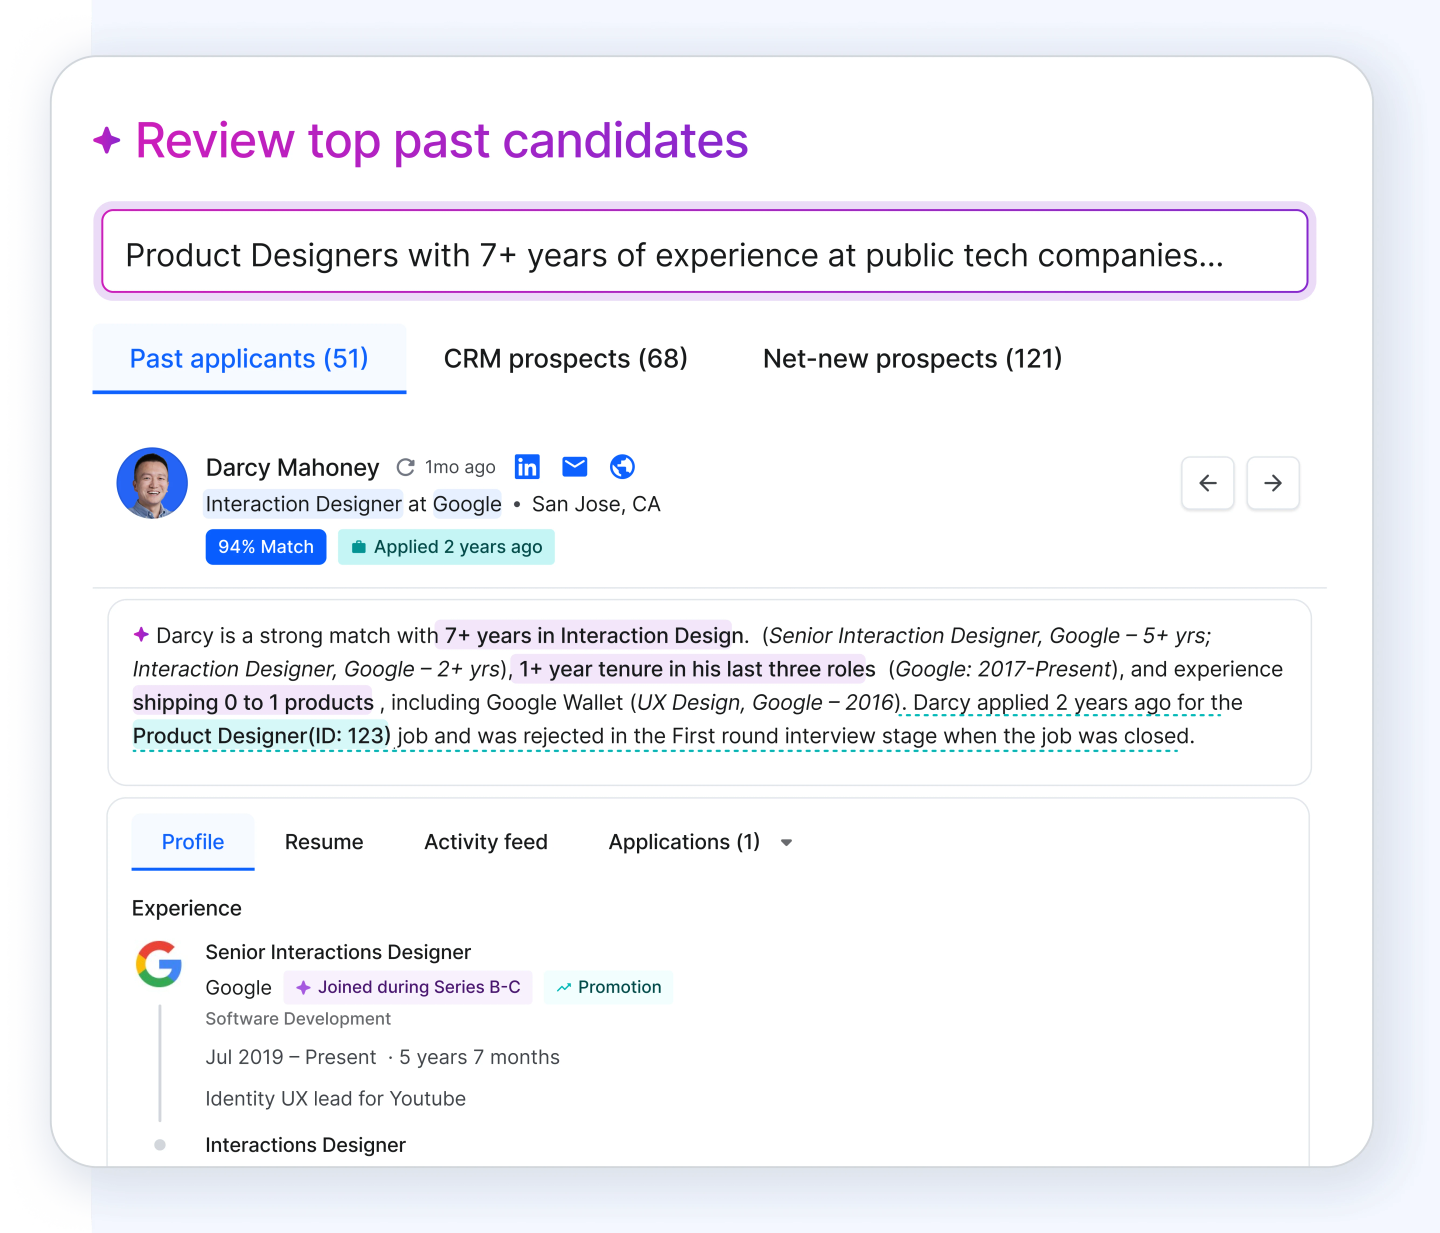Go to next candidate with right arrow
The width and height of the screenshot is (1440, 1233).
coord(1273,483)
